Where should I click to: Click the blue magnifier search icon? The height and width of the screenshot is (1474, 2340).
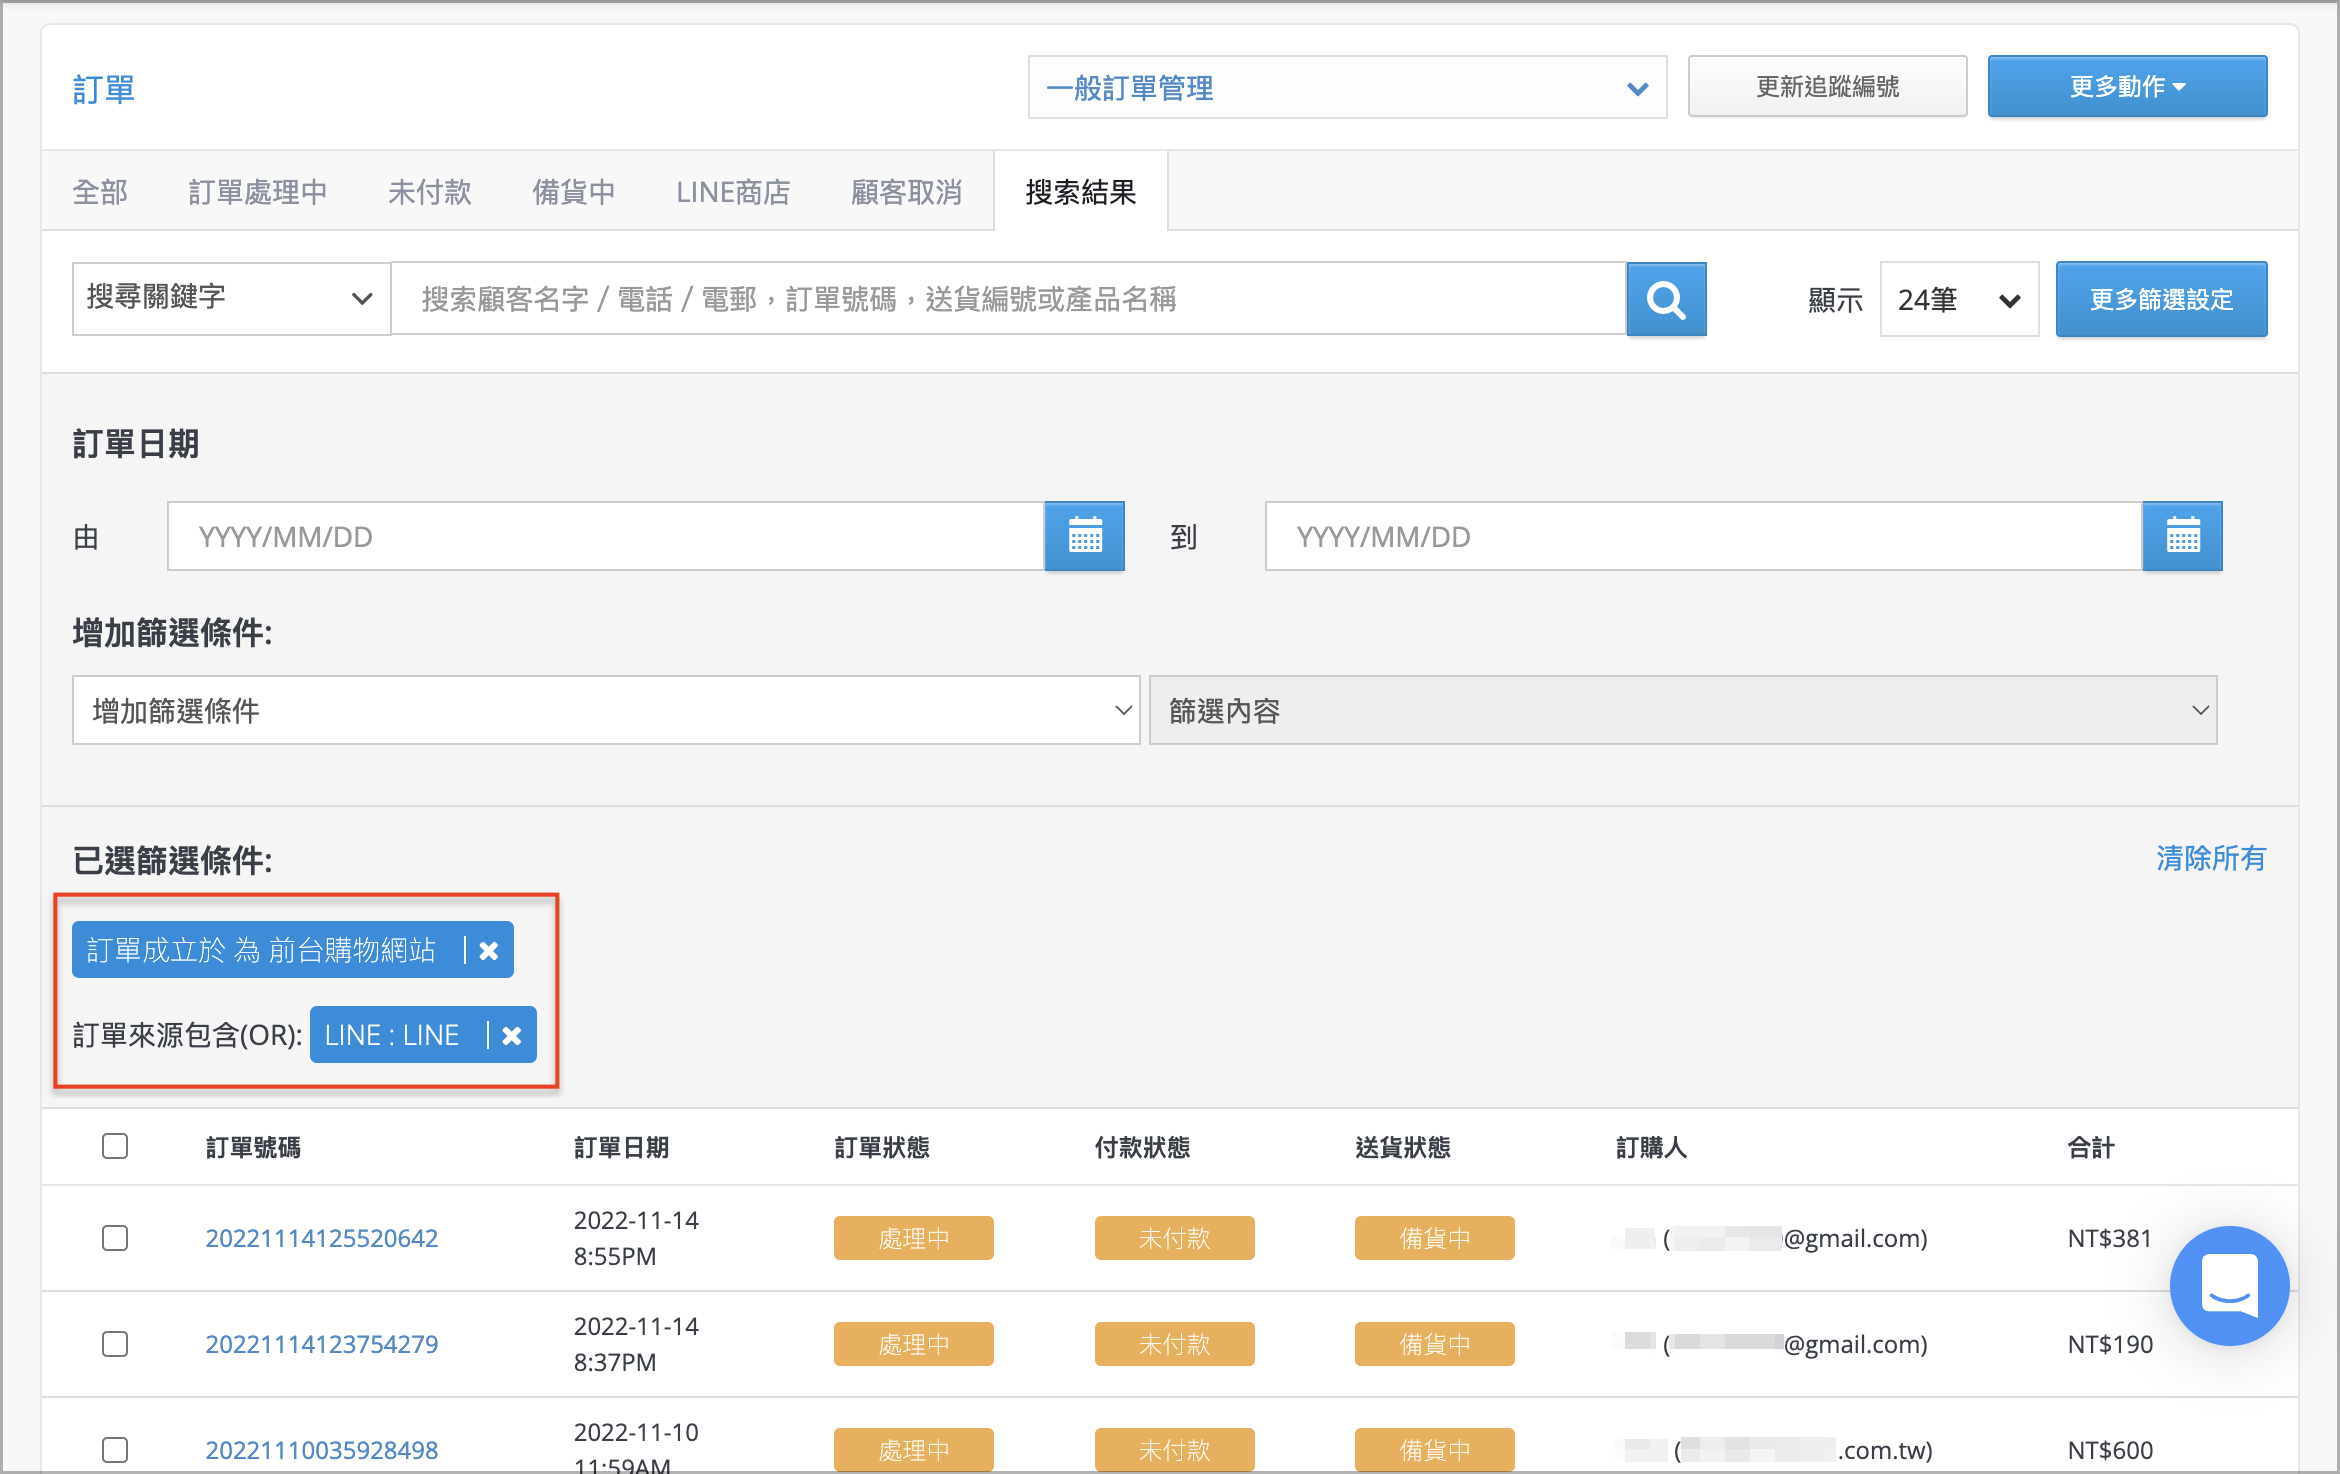(x=1666, y=299)
